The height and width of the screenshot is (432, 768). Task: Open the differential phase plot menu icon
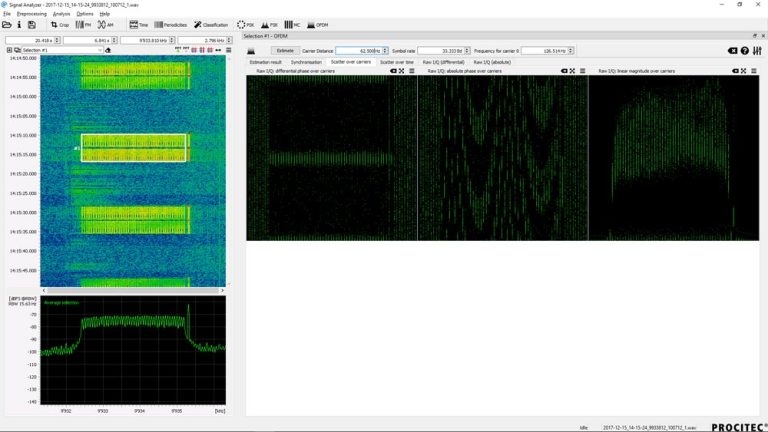412,71
